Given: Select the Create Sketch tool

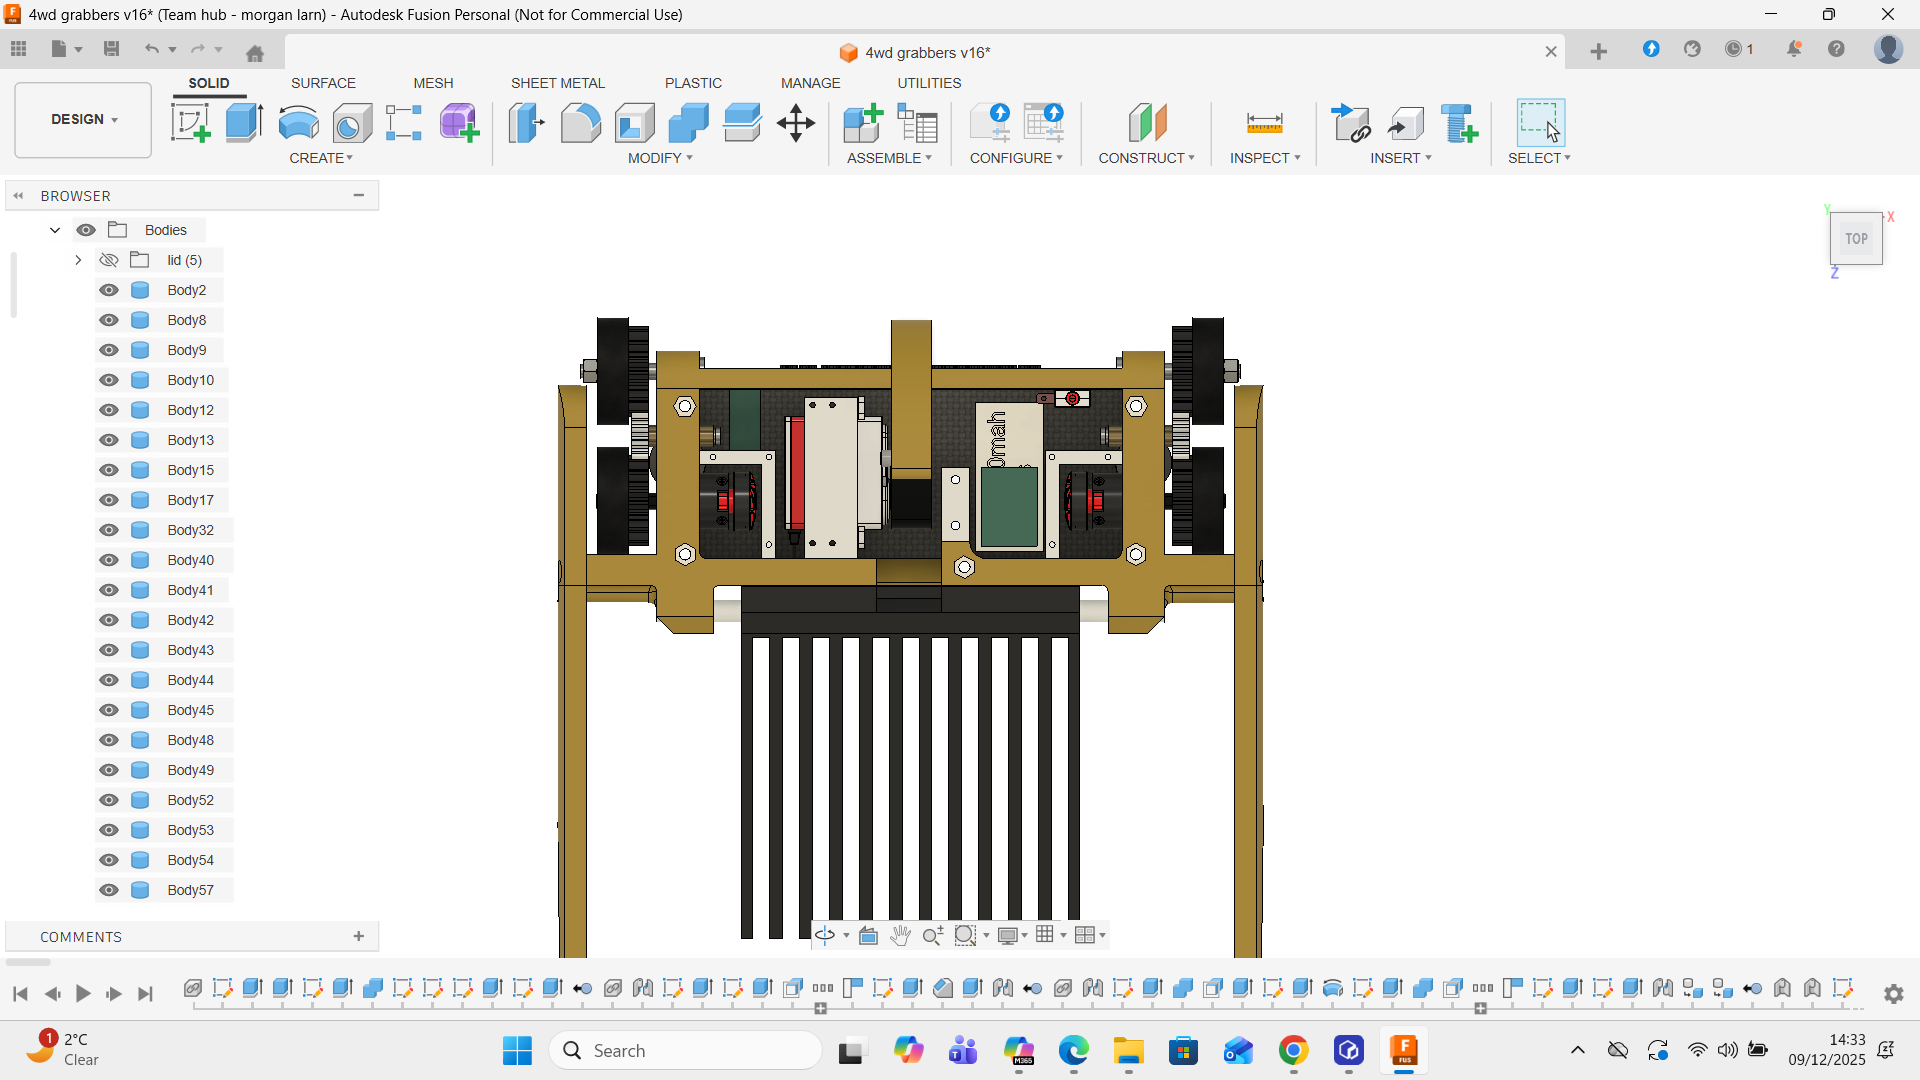Looking at the screenshot, I should [x=190, y=123].
